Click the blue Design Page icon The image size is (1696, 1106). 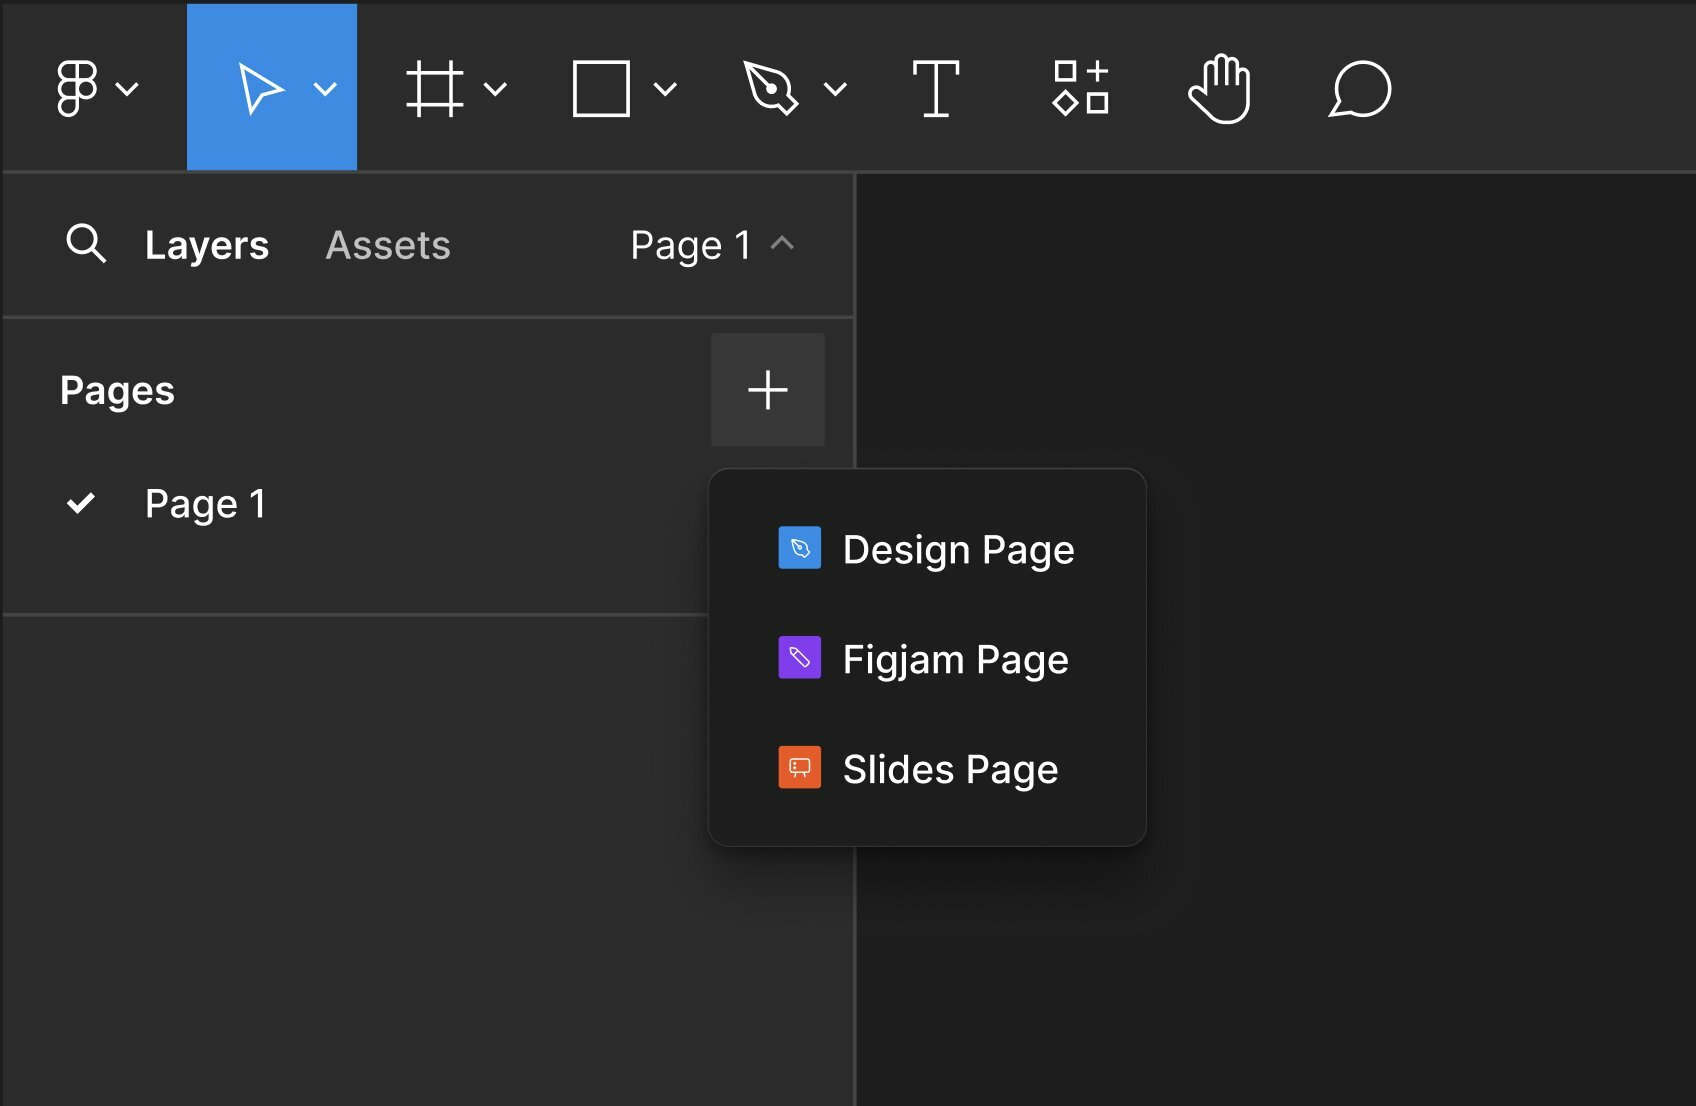[800, 548]
